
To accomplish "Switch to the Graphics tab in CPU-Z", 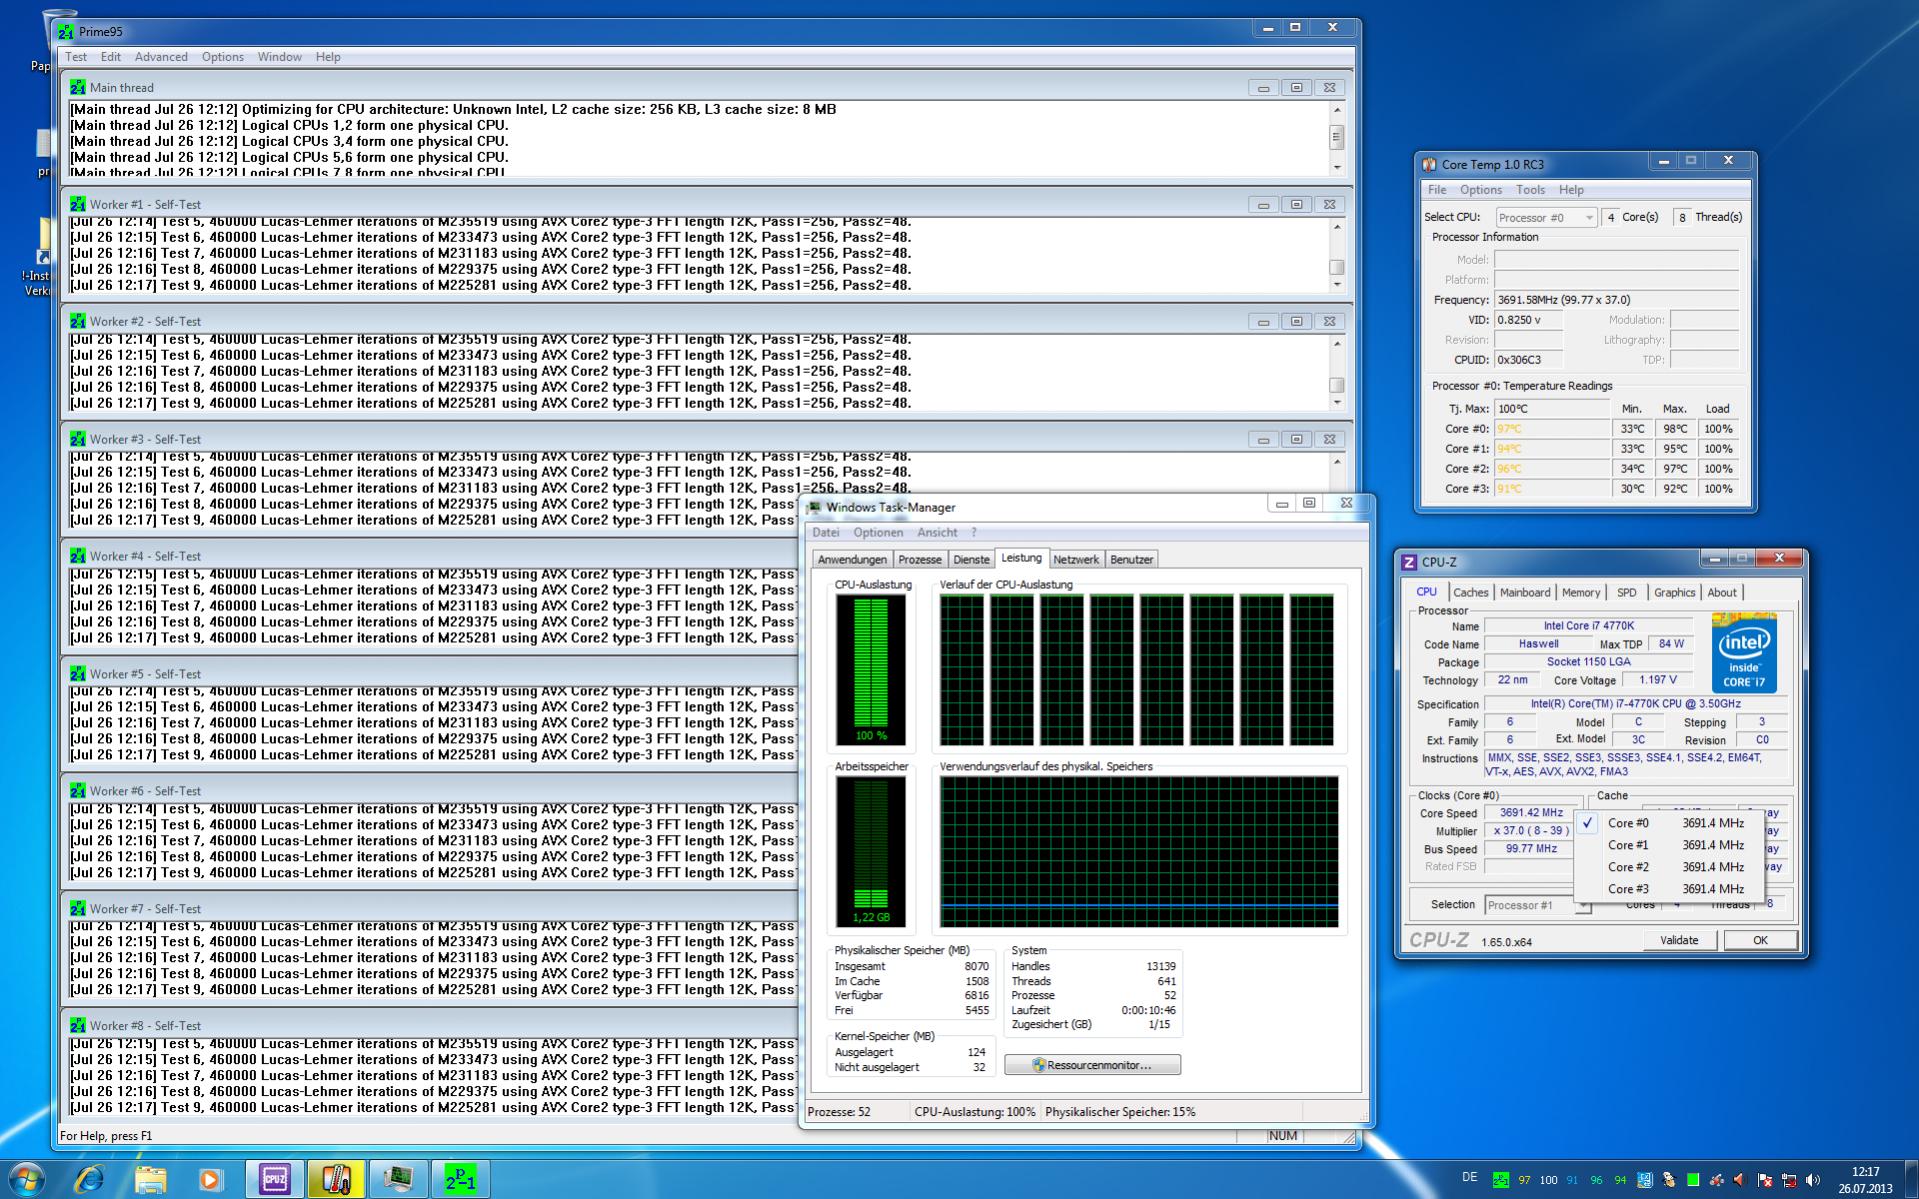I will pos(1675,593).
